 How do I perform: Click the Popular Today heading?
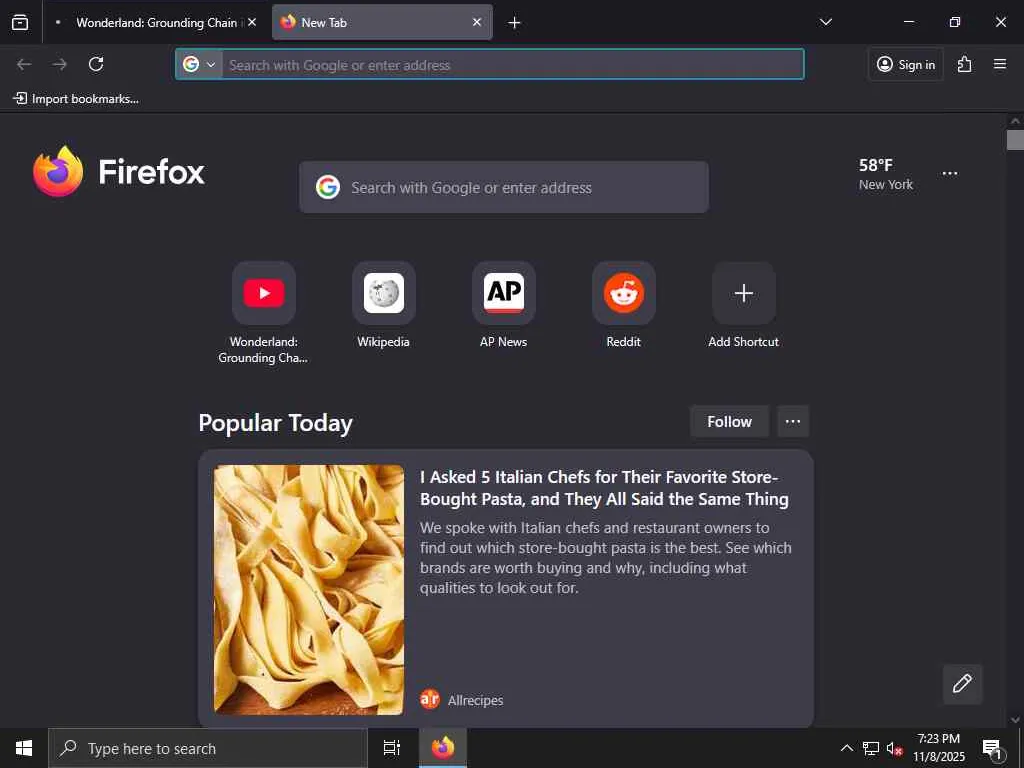click(276, 423)
